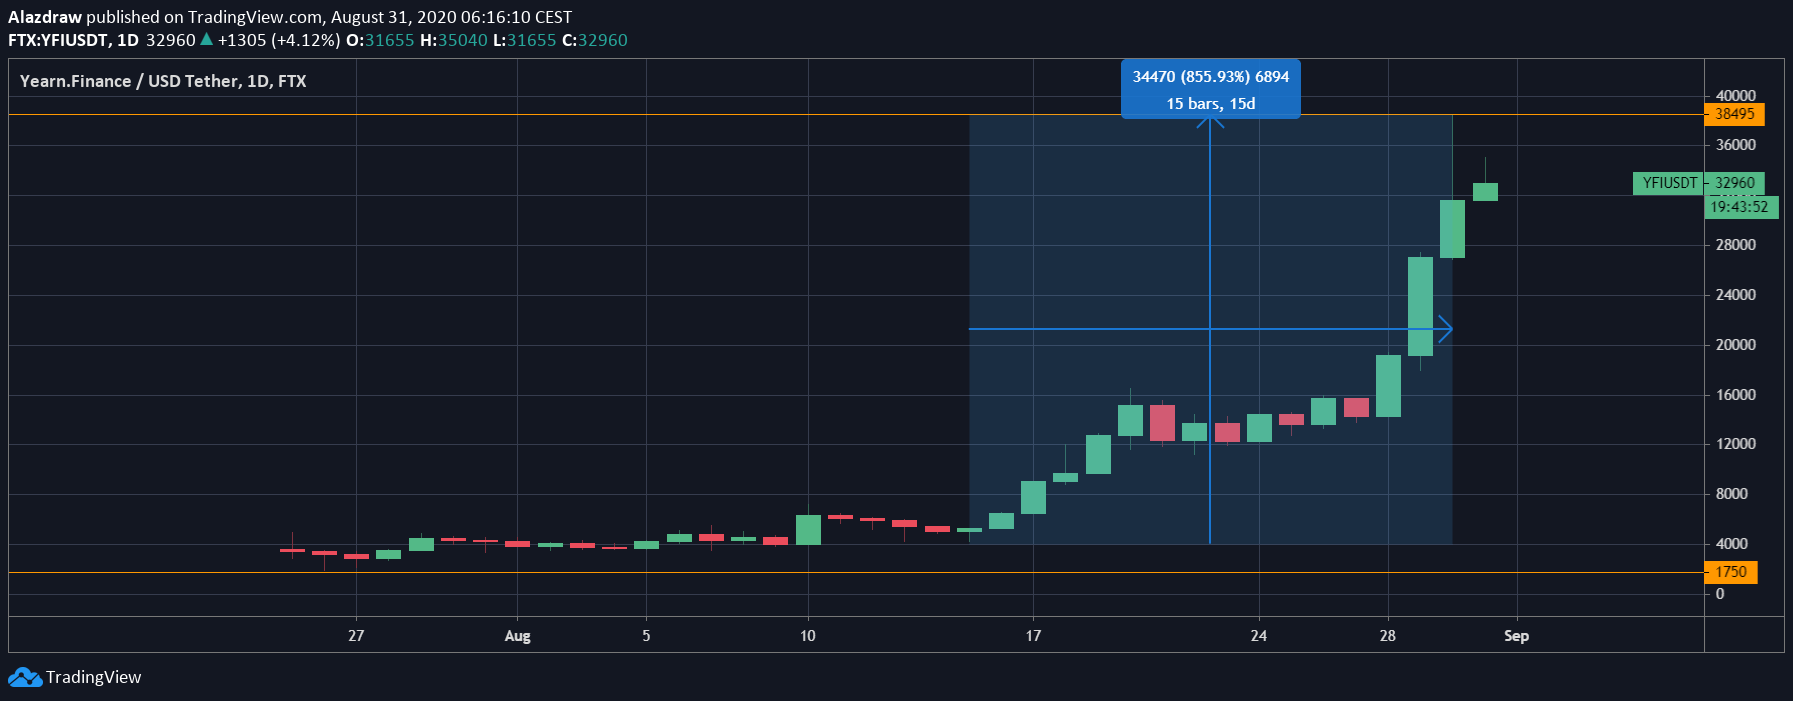This screenshot has width=1793, height=701.
Task: Open the Alazdraw author name
Action: 45,17
